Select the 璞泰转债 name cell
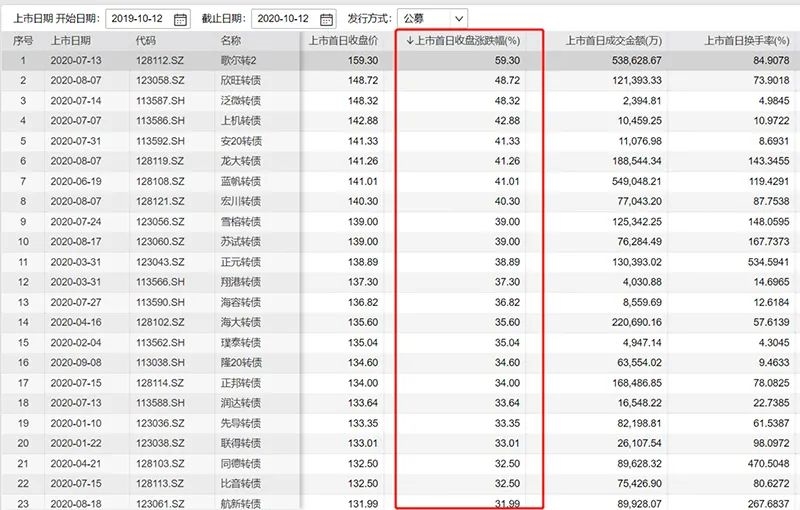 click(x=241, y=342)
